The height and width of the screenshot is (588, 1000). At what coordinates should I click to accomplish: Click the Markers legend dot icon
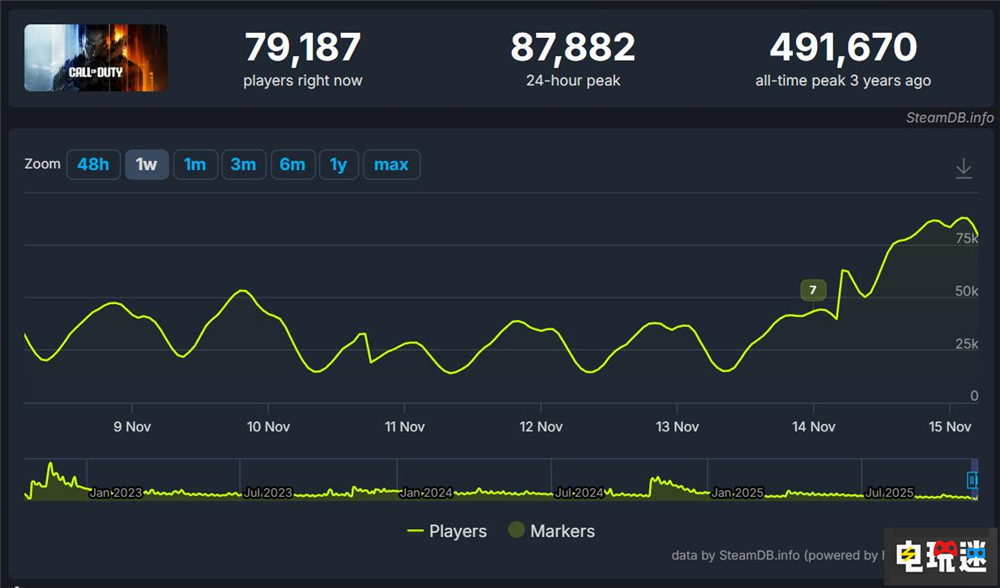[x=515, y=531]
